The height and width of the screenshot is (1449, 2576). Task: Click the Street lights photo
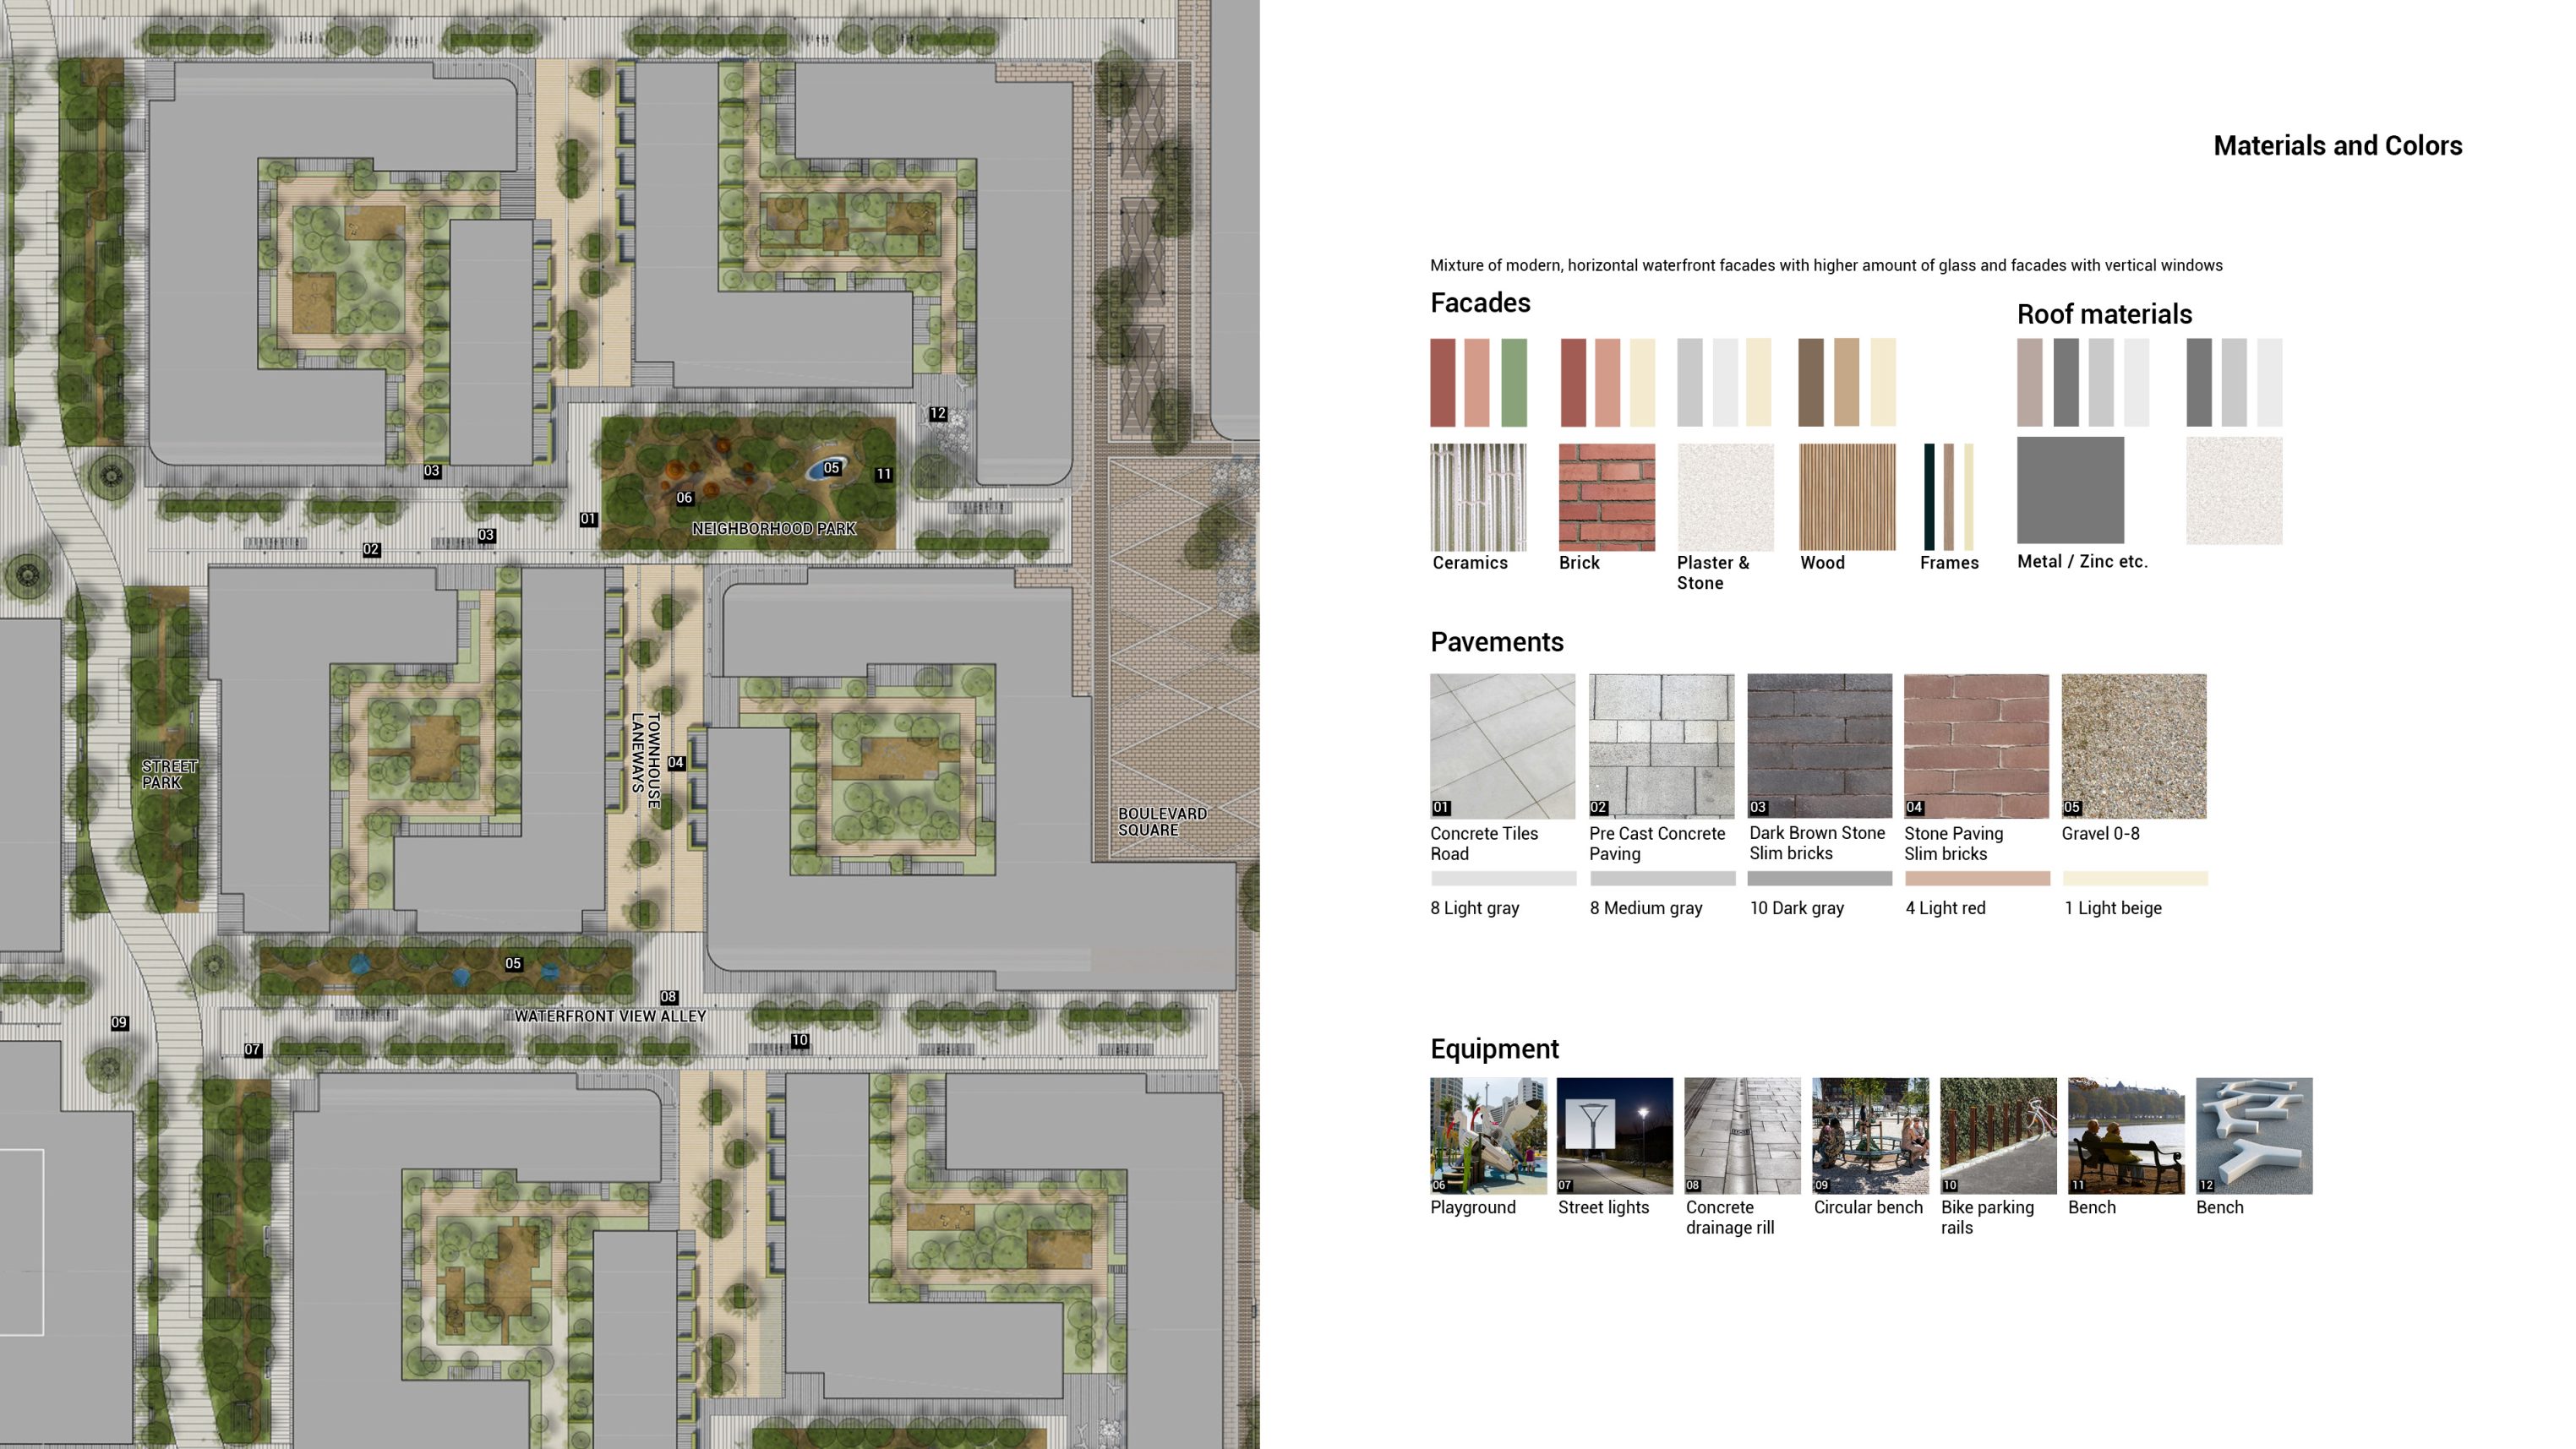tap(1614, 1135)
